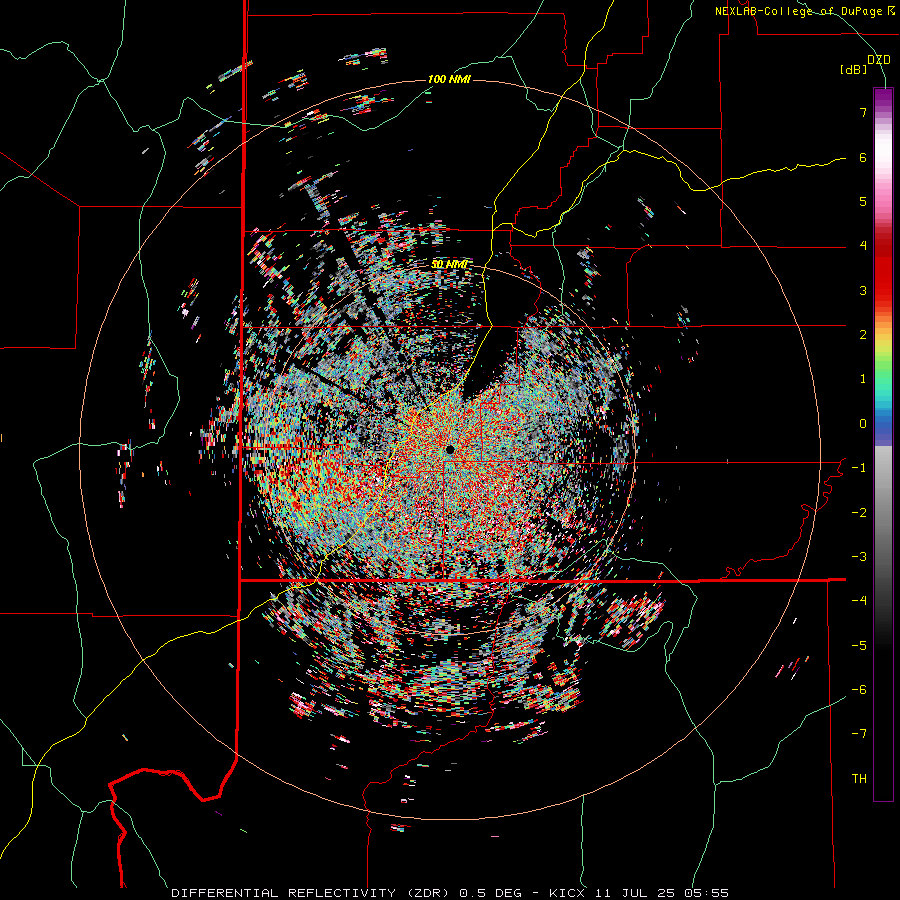The height and width of the screenshot is (900, 900).
Task: Click the 4 value on color scale
Action: pos(863,246)
